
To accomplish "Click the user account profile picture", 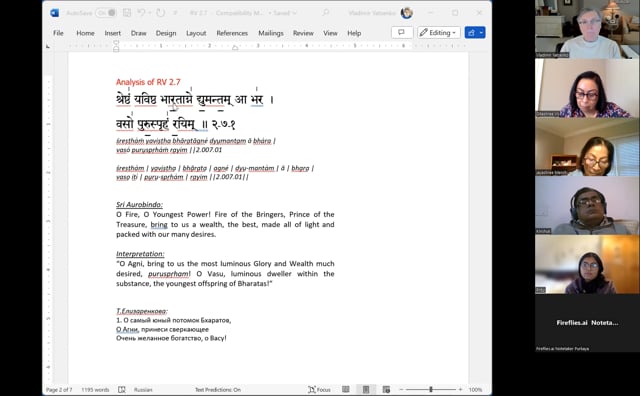I will click(x=407, y=13).
